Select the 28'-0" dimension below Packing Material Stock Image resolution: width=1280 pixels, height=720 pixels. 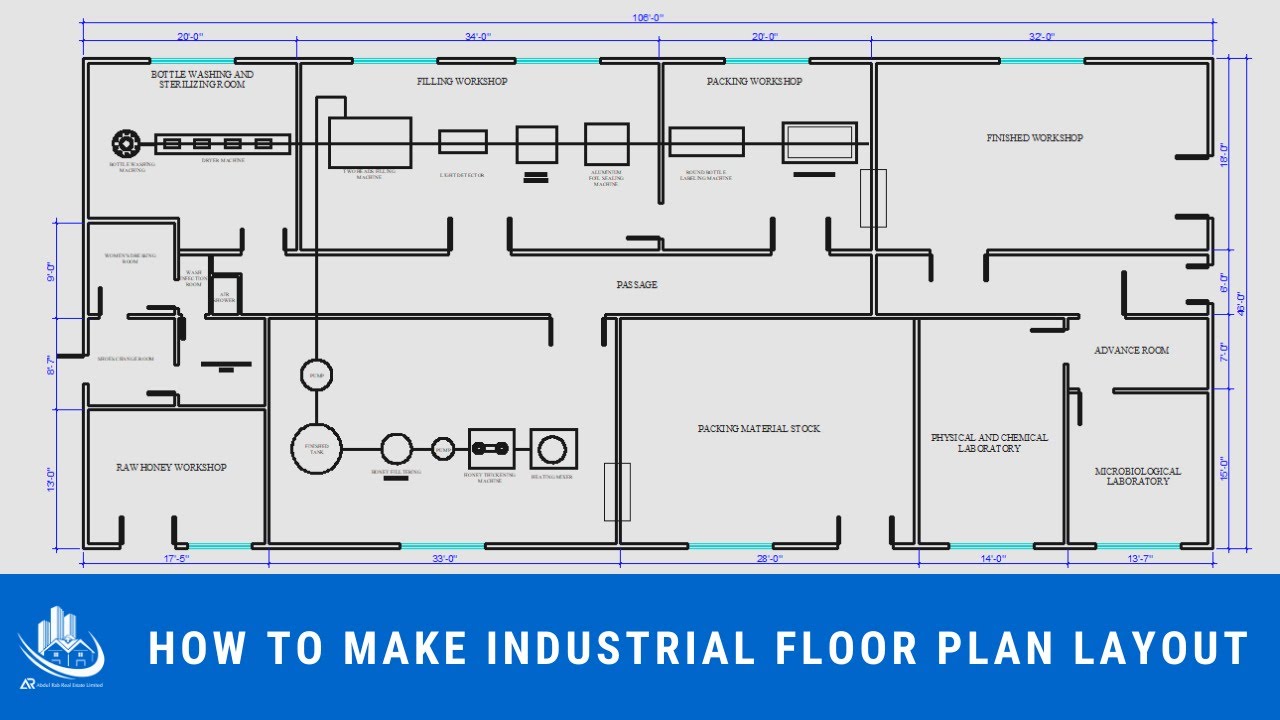coord(769,558)
